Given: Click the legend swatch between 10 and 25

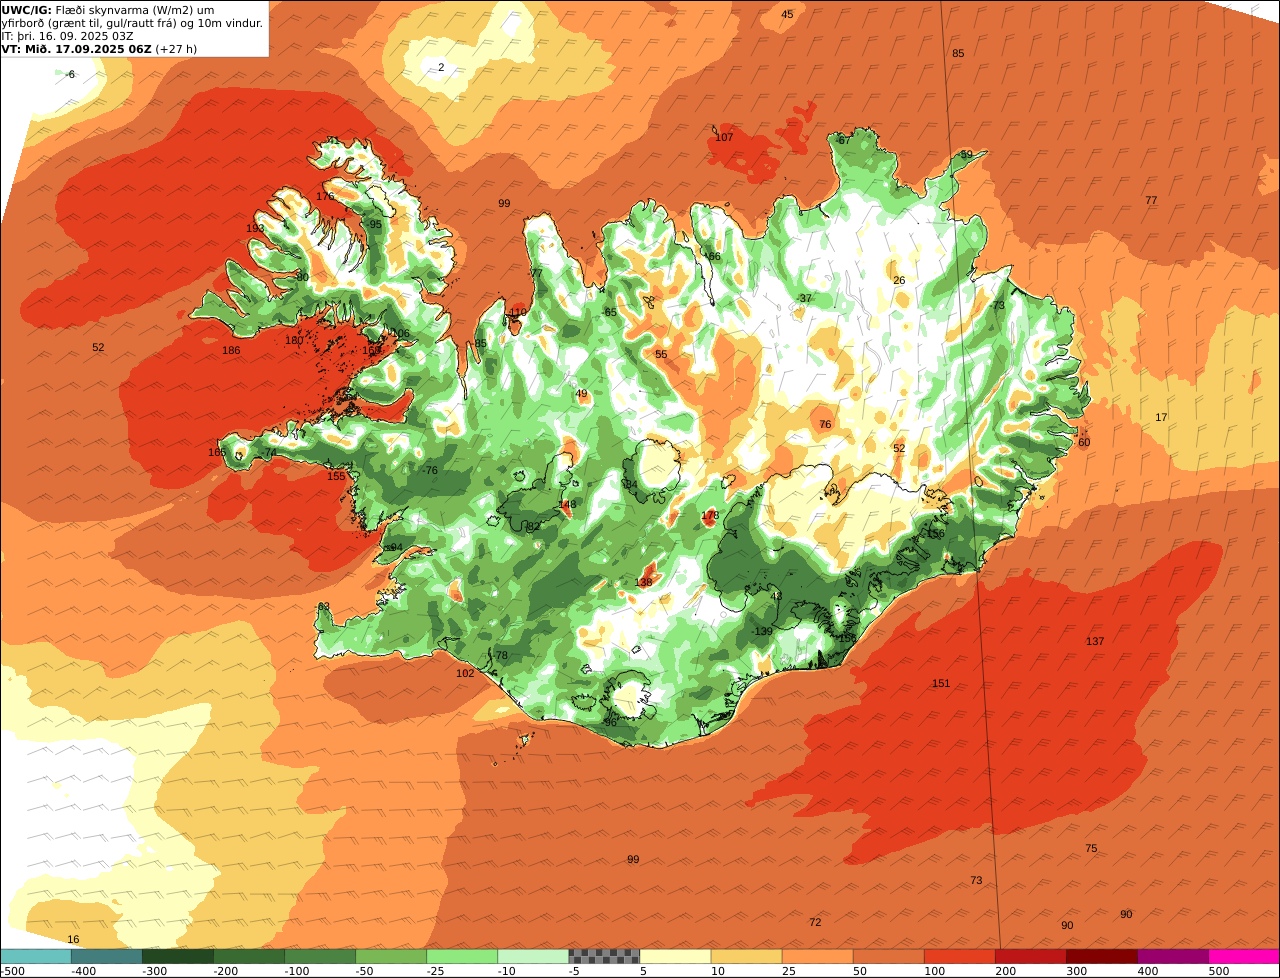Looking at the screenshot, I should tap(746, 956).
